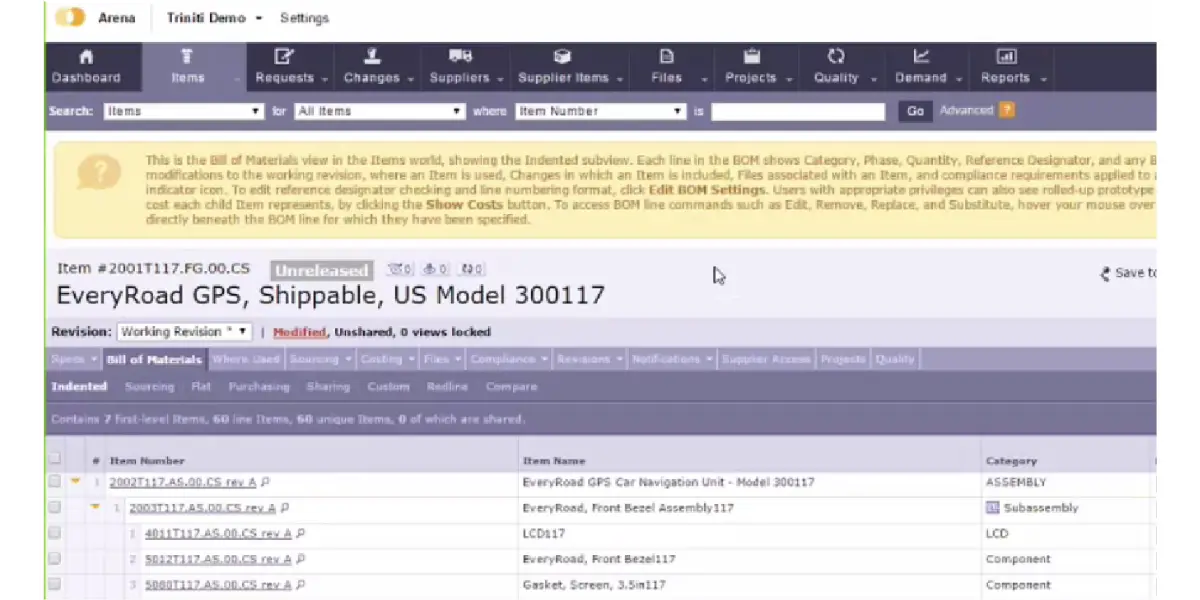Check the box for row 2002T117.AS.00.CS
Image resolution: width=1200 pixels, height=600 pixels.
click(55, 482)
